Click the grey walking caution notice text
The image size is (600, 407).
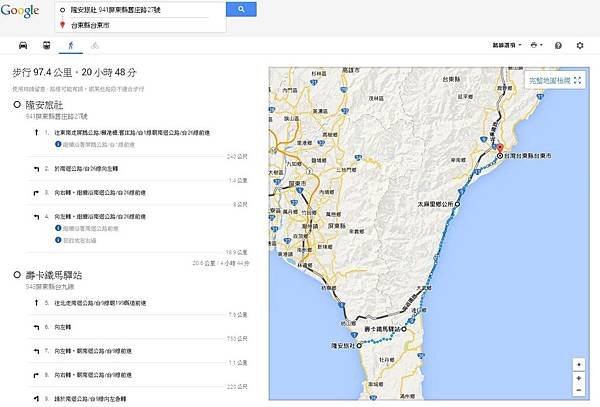pos(78,89)
